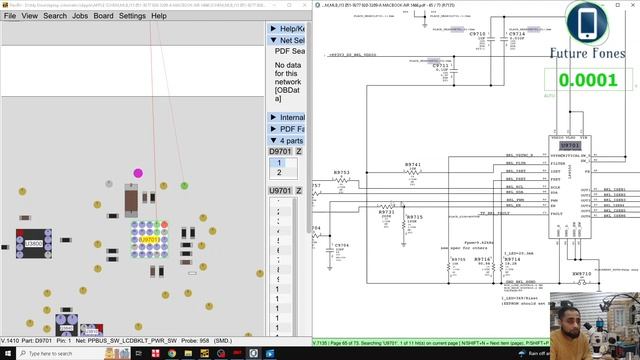Collapse the 4 parts section

tap(287, 141)
